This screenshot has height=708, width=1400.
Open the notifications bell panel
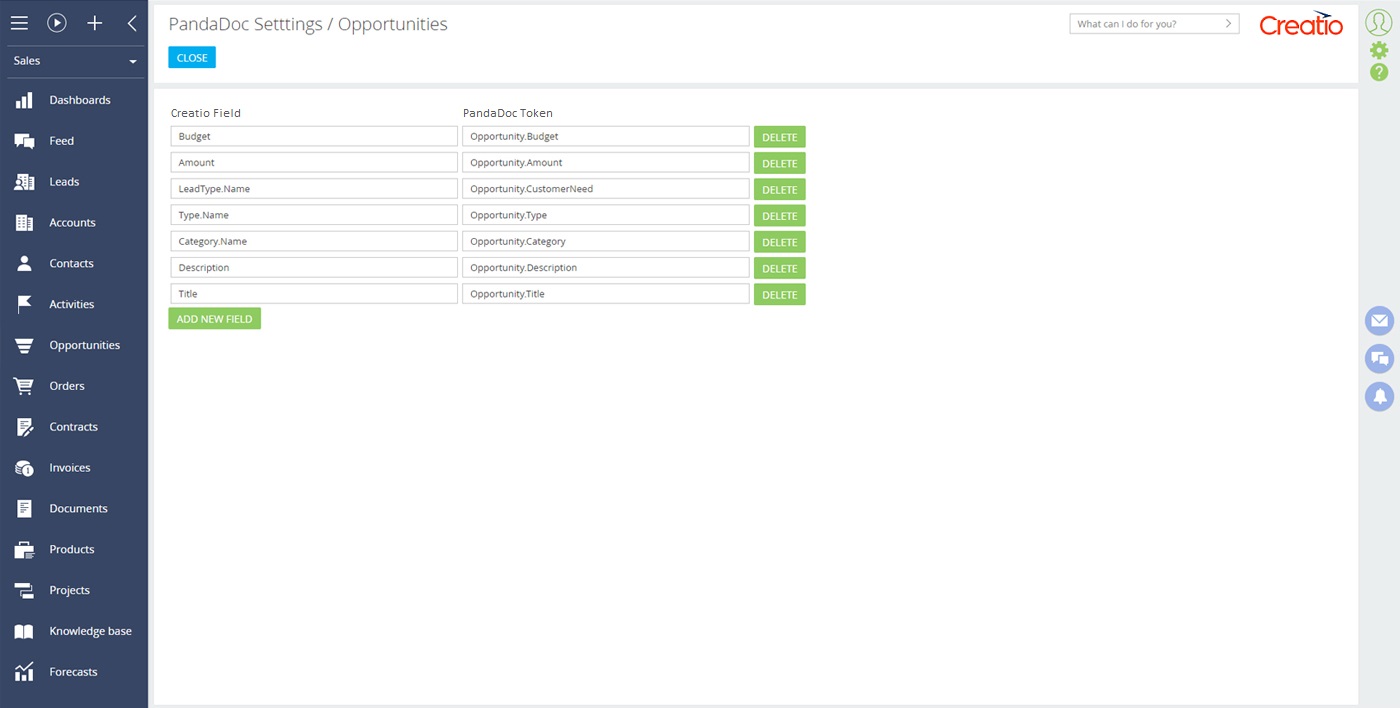(x=1379, y=396)
